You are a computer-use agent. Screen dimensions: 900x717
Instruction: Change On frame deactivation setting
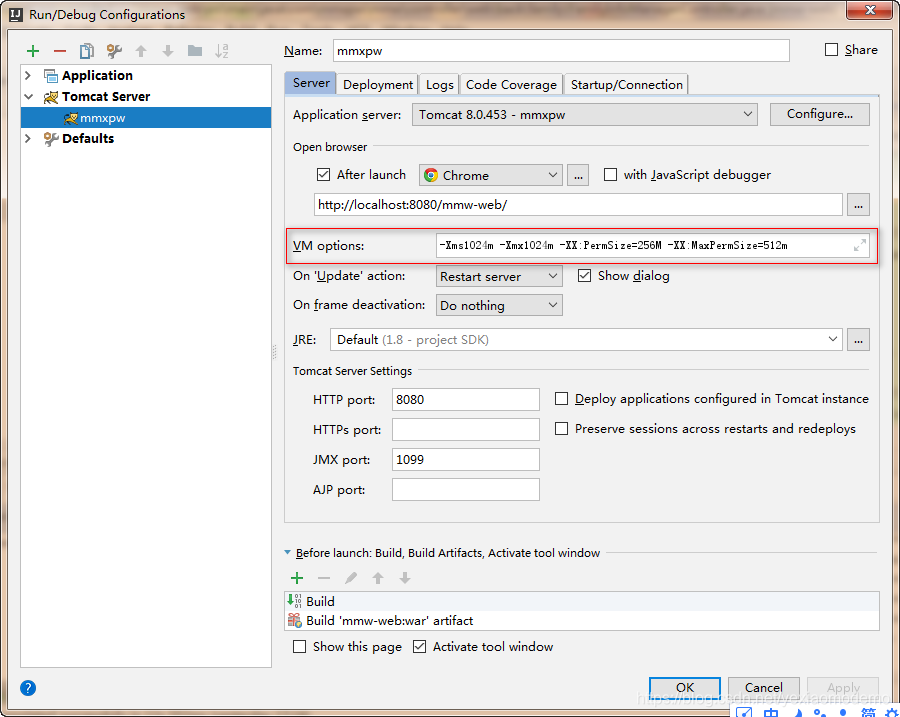click(x=498, y=305)
